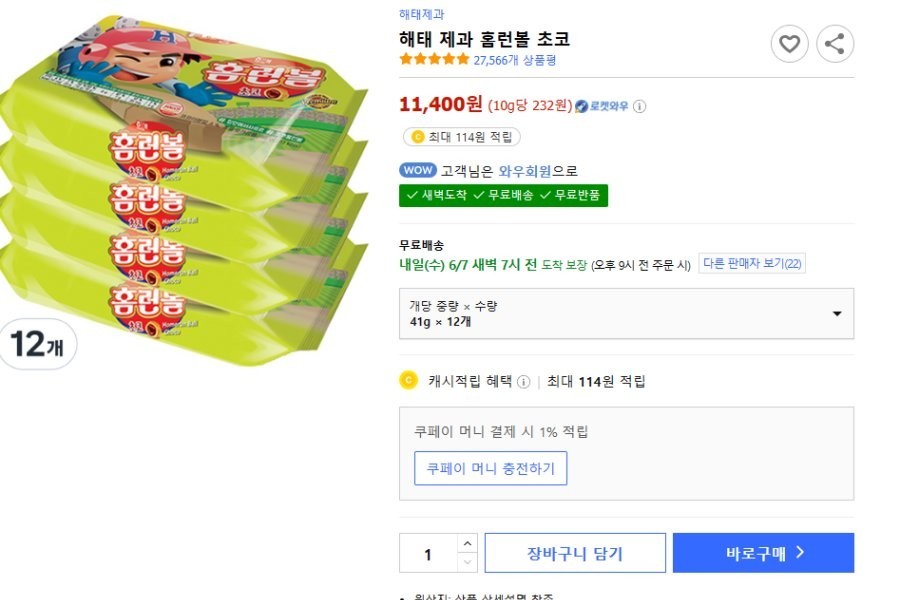Image resolution: width=900 pixels, height=600 pixels.
Task: Click info icon beside 캐시적립 혜택
Action: tap(524, 382)
